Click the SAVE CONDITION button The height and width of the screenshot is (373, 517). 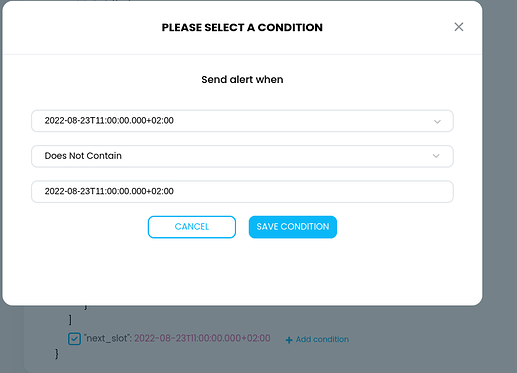tap(293, 227)
